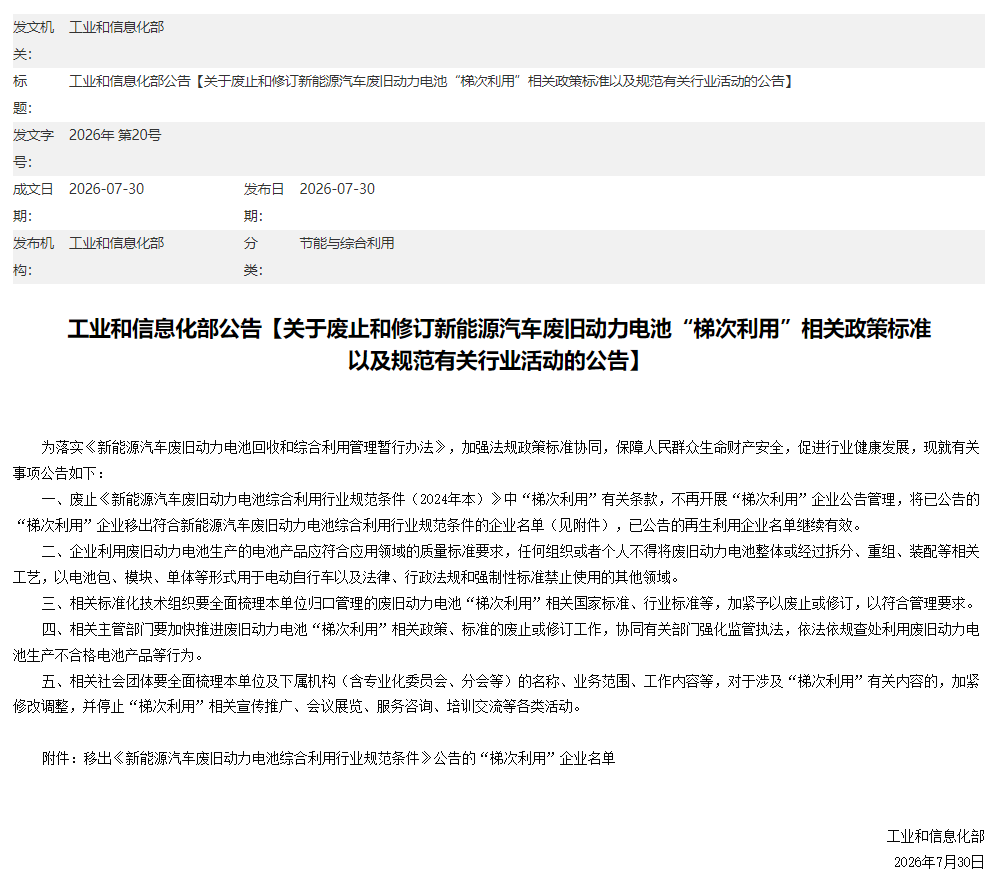Select the document number 2026年 第20号
The image size is (1002, 873).
pos(115,135)
